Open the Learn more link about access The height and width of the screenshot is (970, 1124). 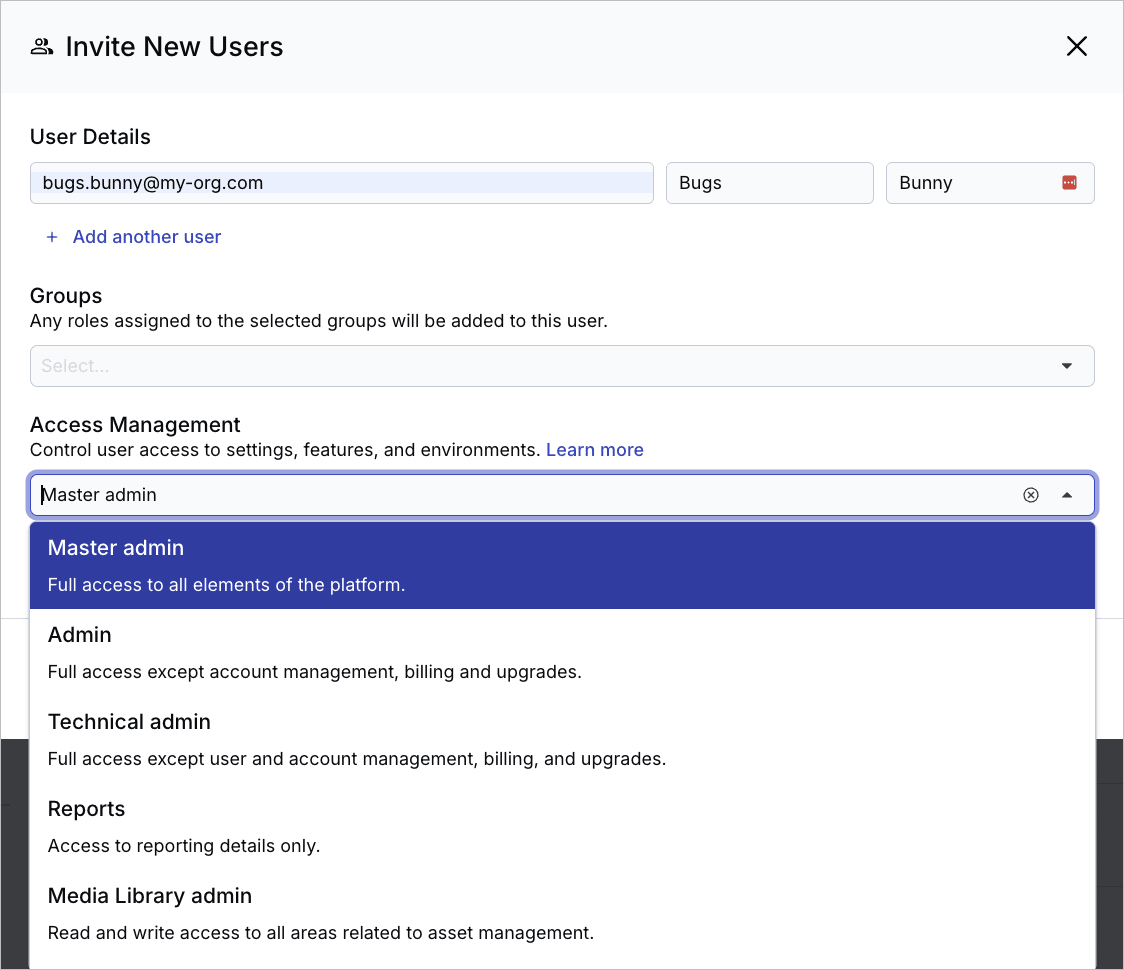click(594, 449)
